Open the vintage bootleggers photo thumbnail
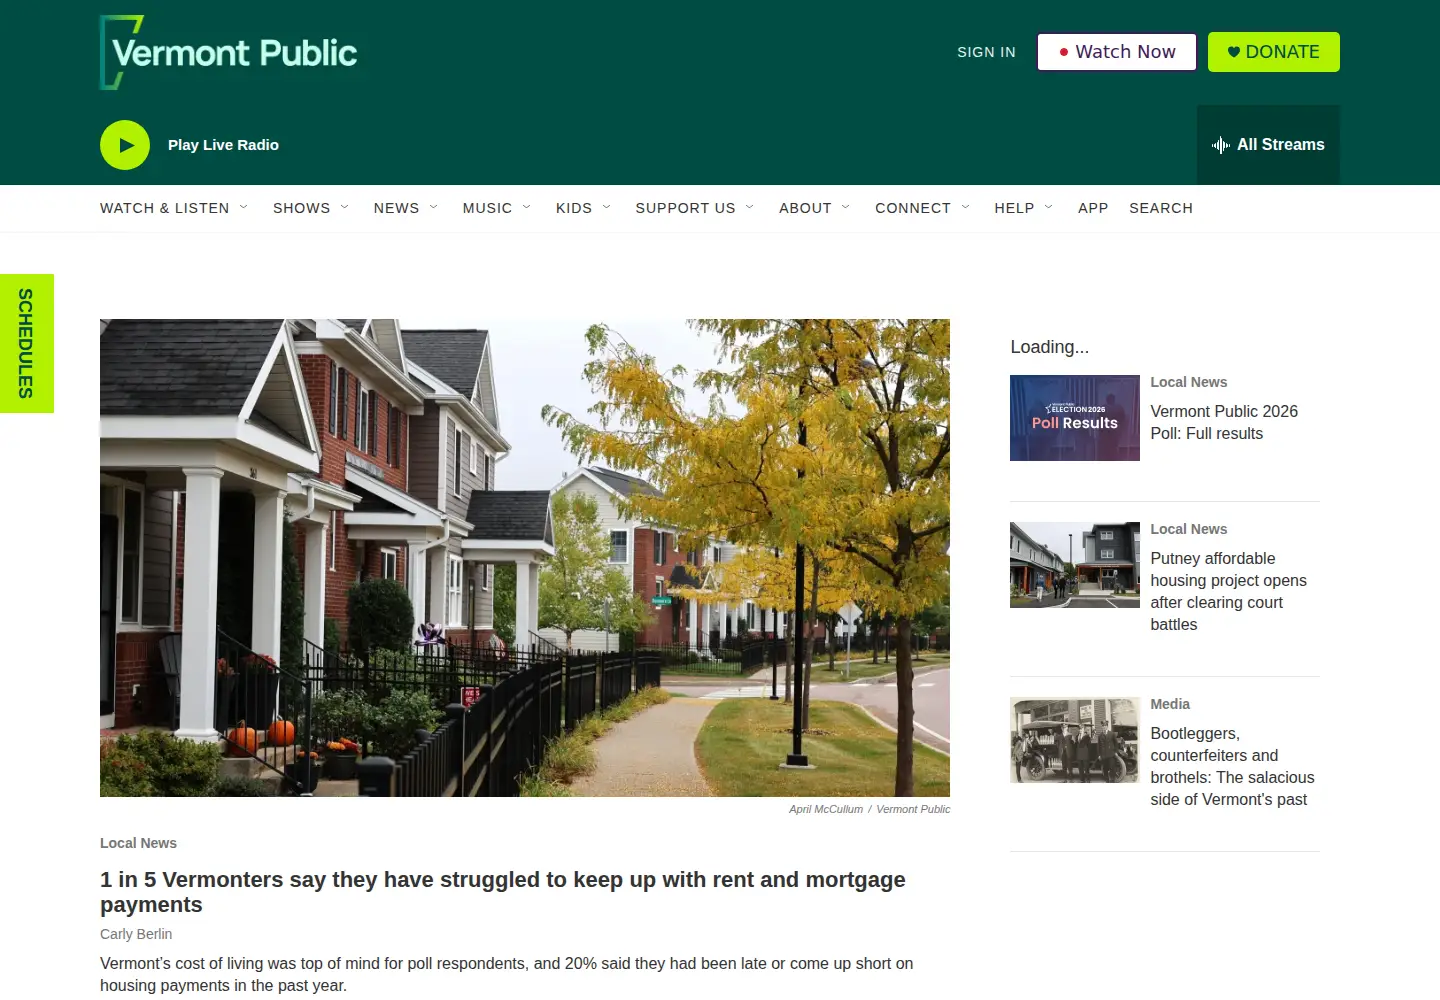The image size is (1440, 1000). pos(1075,740)
